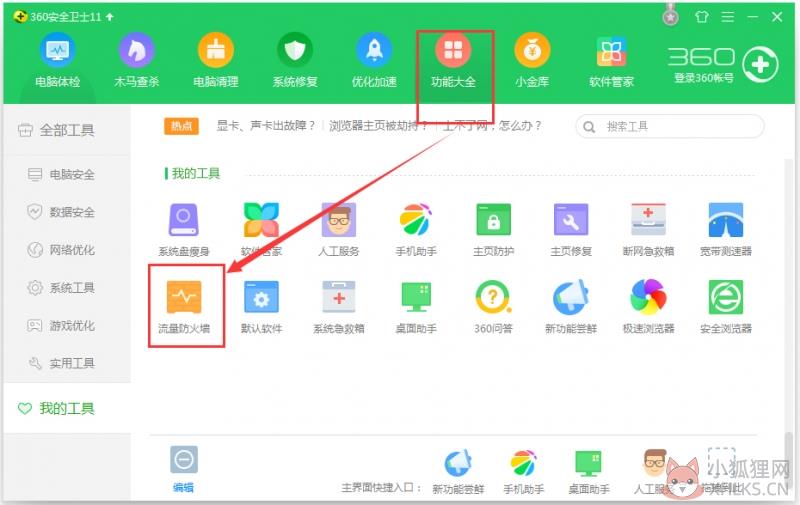800x505 pixels.
Task: Open hot topic 上不了网，怎么办？
Action: (x=492, y=125)
